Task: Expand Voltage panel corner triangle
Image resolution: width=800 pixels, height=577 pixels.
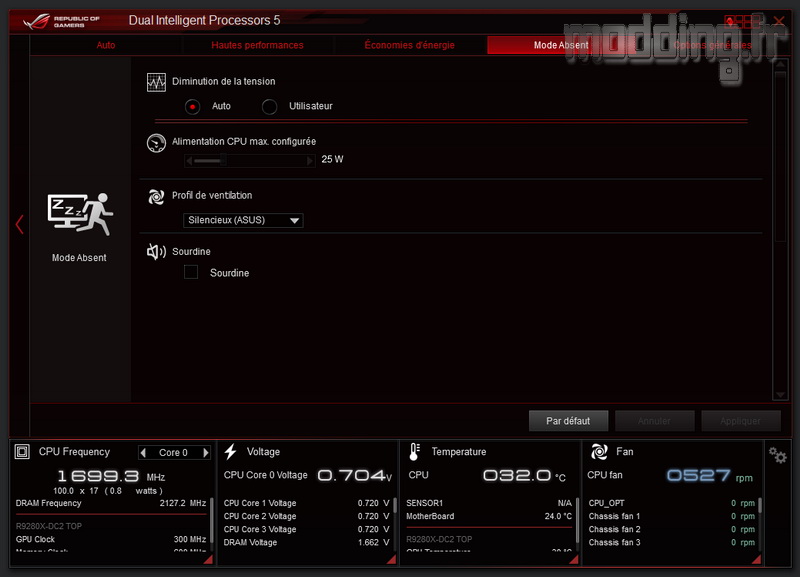Action: 391,560
